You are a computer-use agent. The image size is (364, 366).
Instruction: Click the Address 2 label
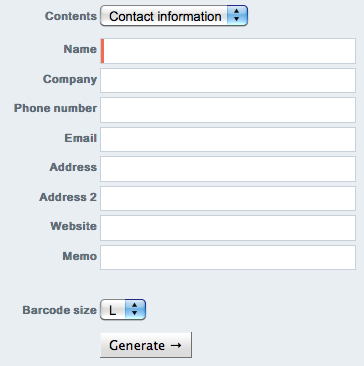pyautogui.click(x=68, y=197)
